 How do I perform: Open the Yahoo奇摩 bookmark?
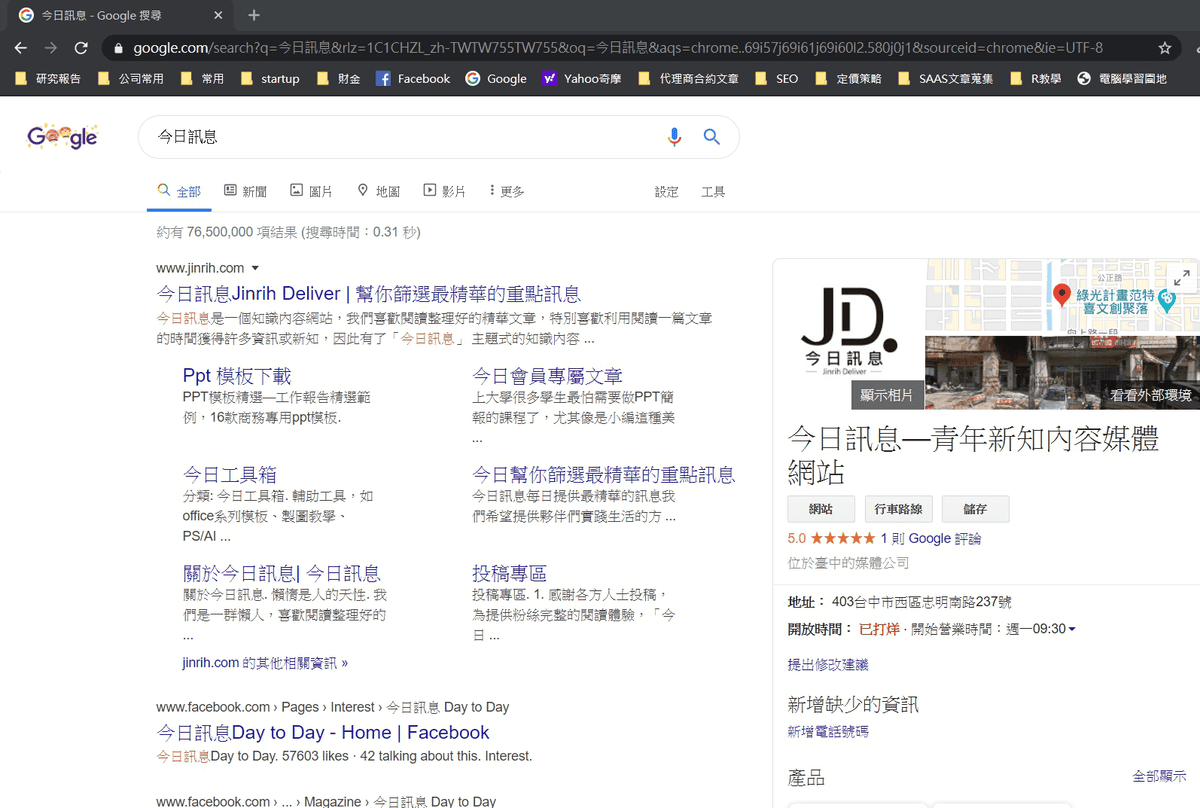[x=582, y=78]
